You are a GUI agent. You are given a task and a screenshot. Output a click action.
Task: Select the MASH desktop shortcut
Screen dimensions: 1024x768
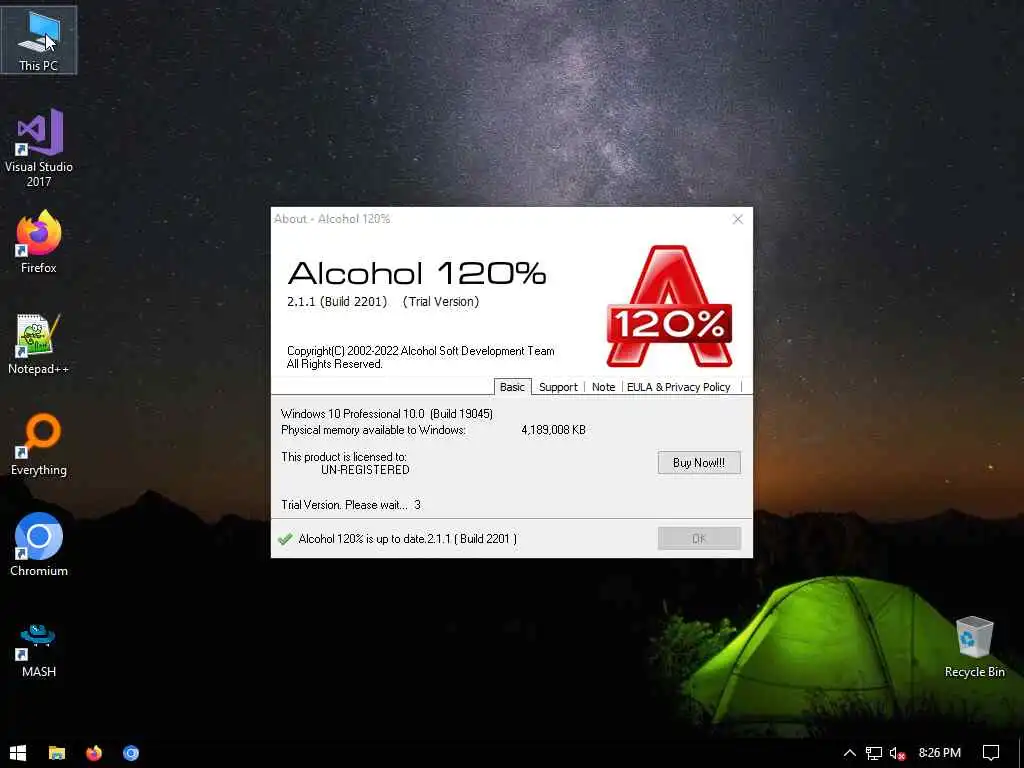point(39,650)
